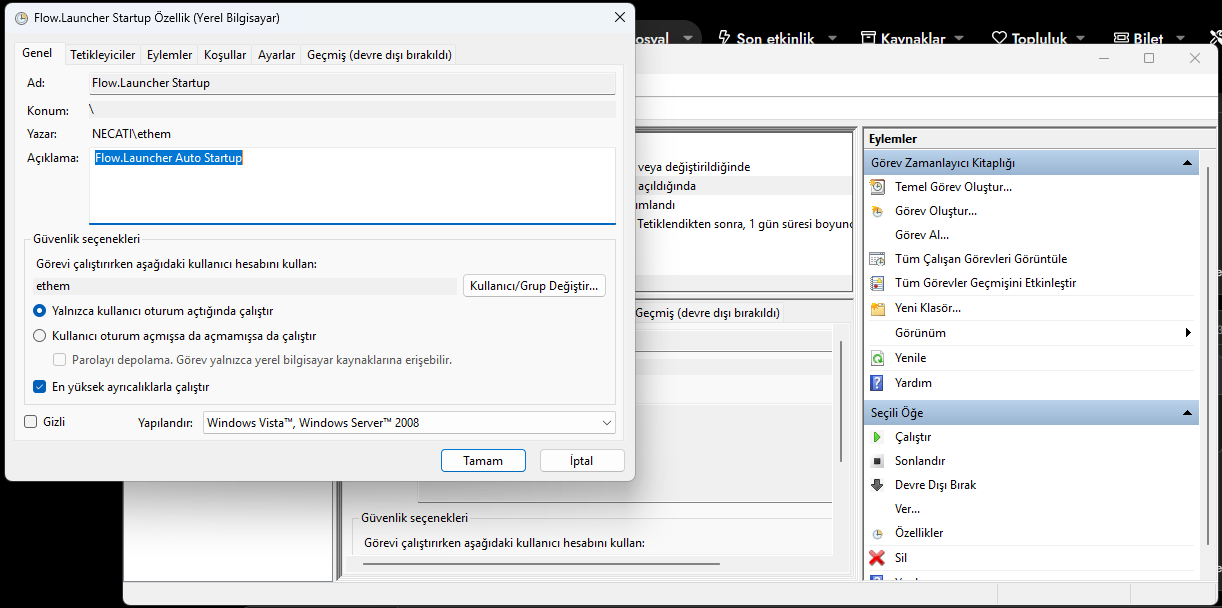1222x608 pixels.
Task: Click the green Yenile refresh icon
Action: pos(877,358)
